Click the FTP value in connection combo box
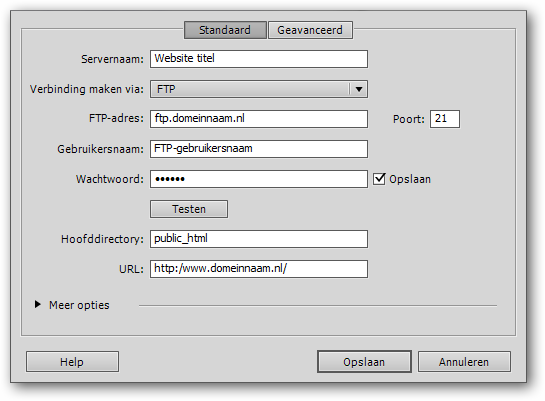The image size is (545, 401). (x=166, y=89)
